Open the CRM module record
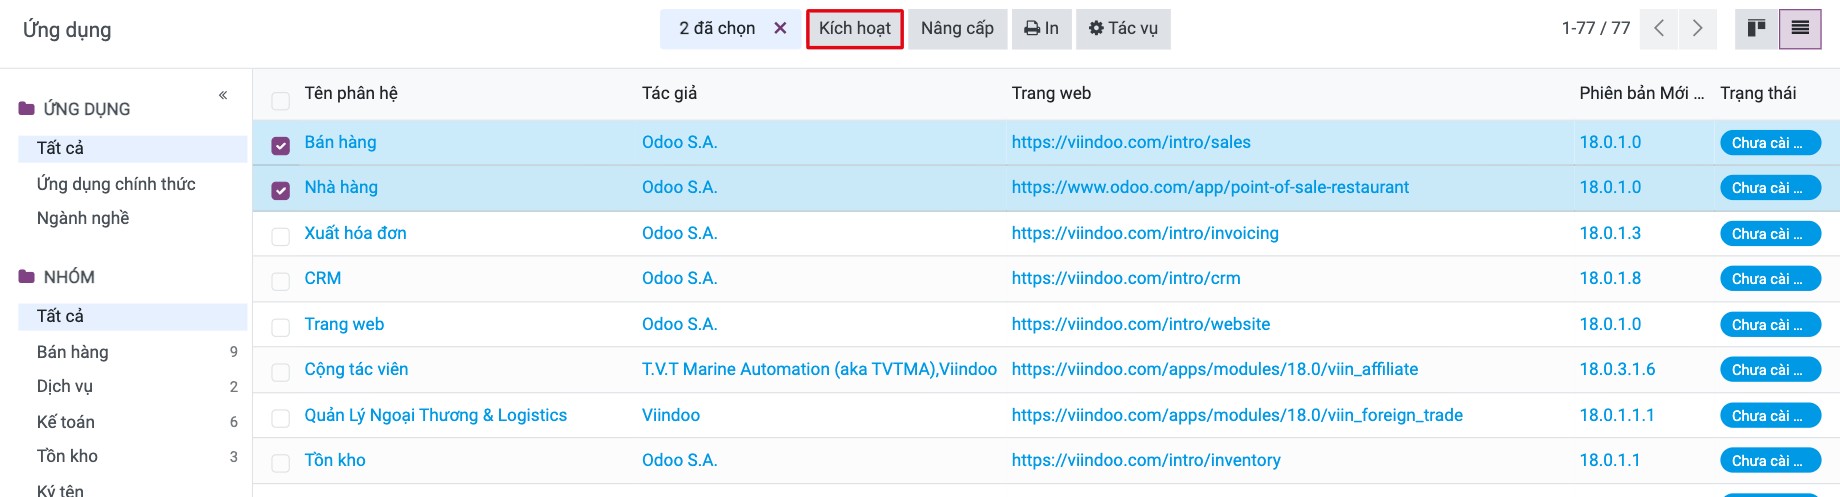Viewport: 1840px width, 497px height. point(322,278)
